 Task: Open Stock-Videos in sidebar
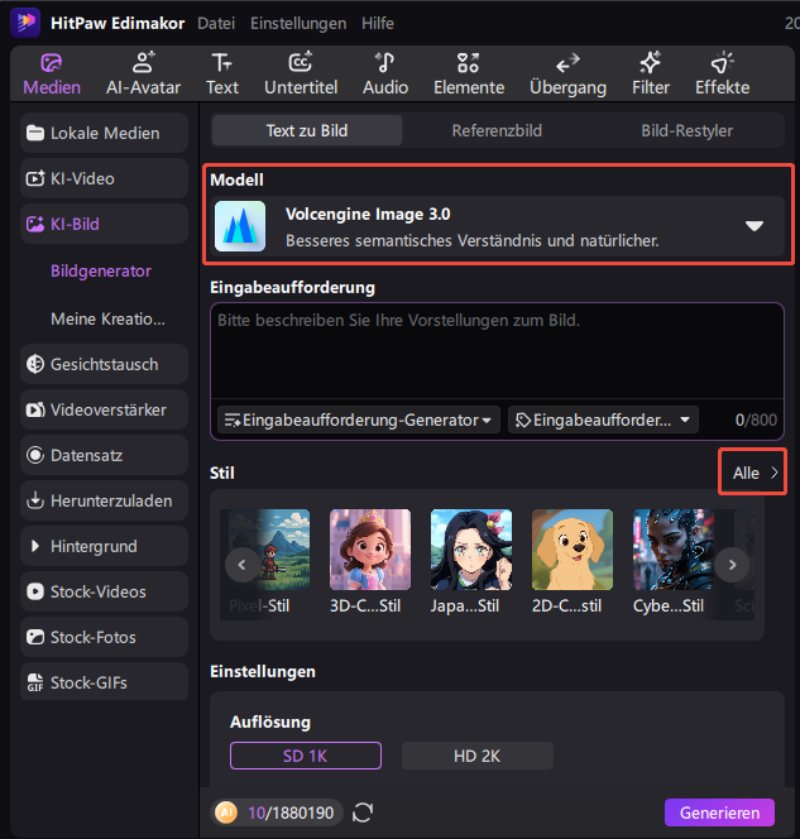[104, 592]
